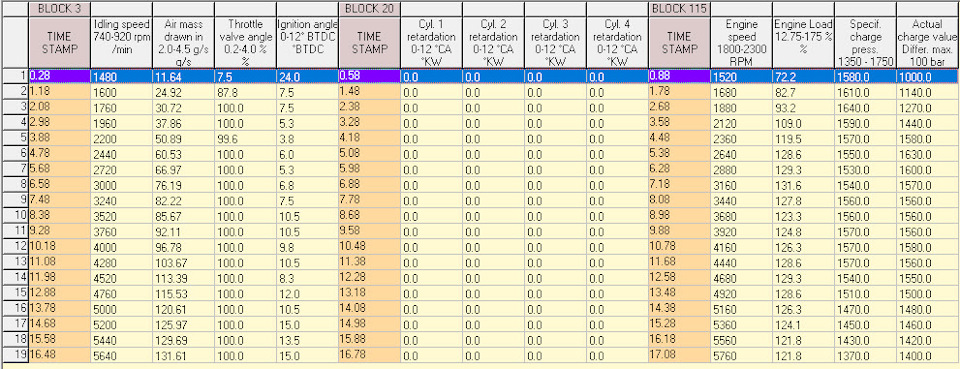Select the ignition angle cell 24.0

pyautogui.click(x=307, y=76)
